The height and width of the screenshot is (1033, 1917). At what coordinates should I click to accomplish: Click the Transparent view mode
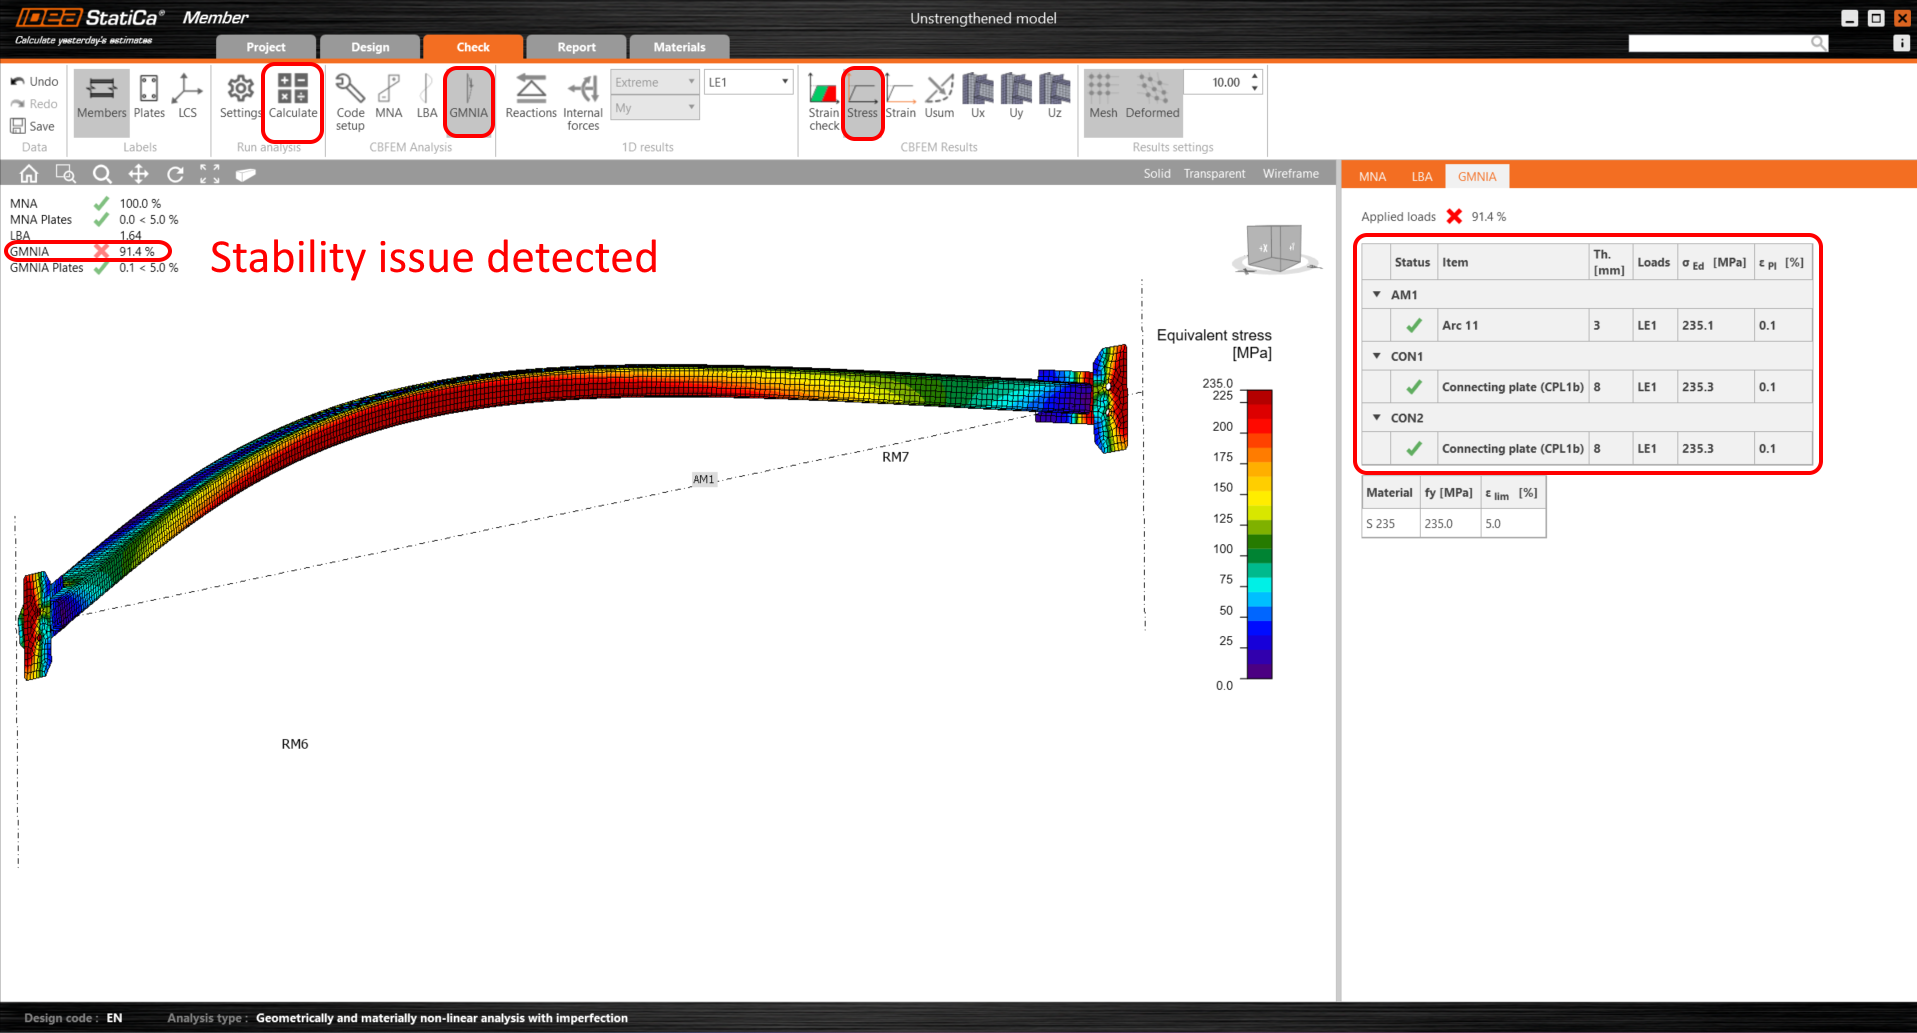coord(1214,174)
